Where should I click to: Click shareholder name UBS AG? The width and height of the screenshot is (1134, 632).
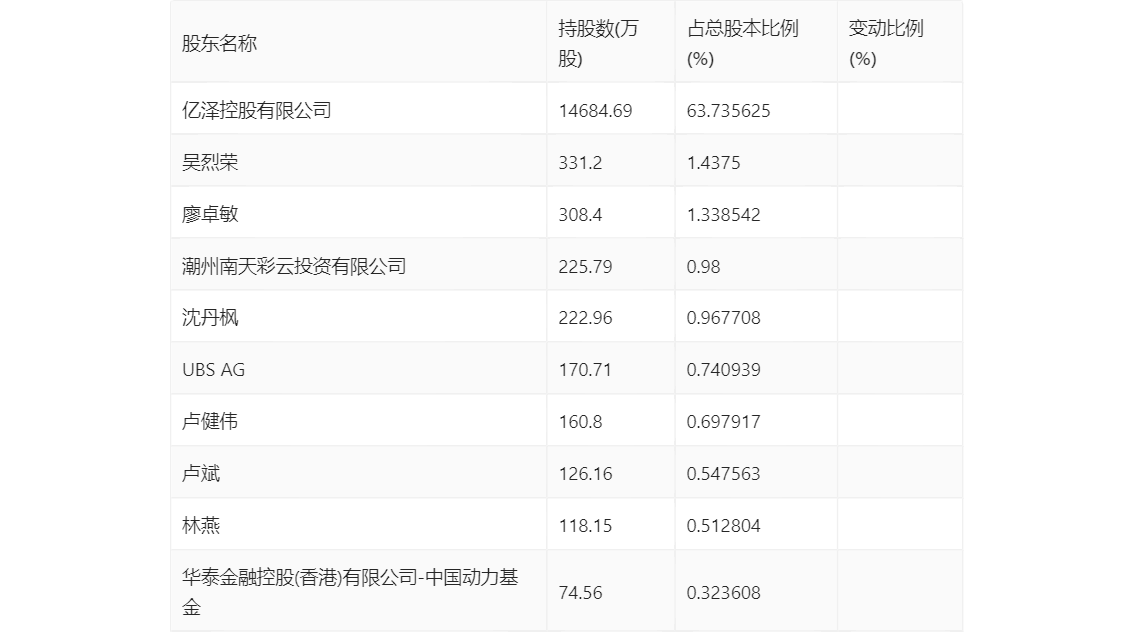(x=213, y=370)
